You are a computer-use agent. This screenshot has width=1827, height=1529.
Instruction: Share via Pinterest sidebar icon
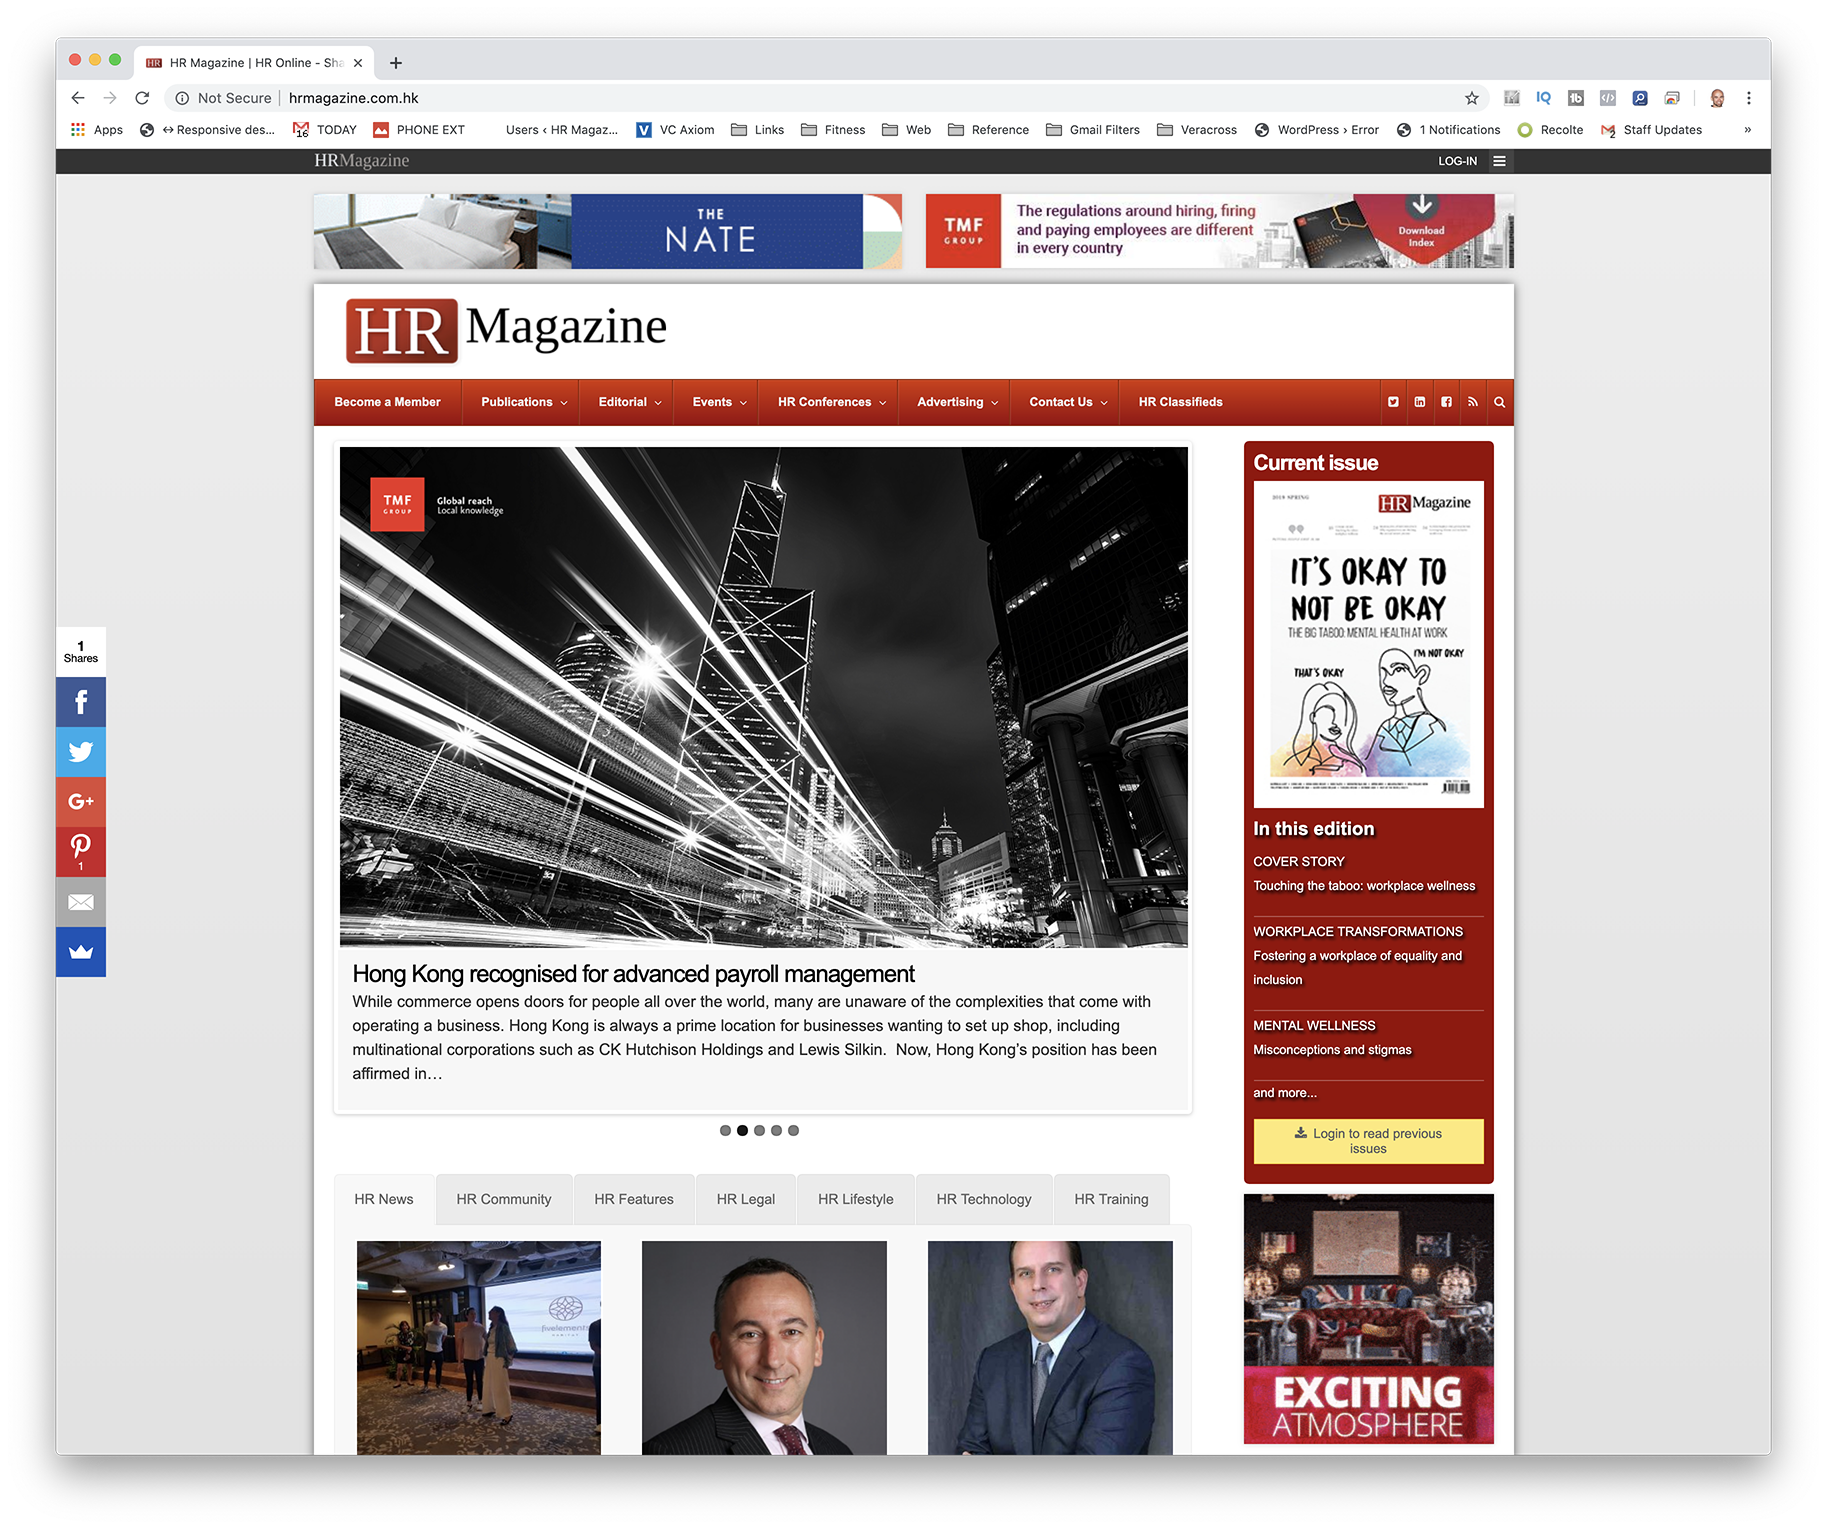click(x=81, y=850)
